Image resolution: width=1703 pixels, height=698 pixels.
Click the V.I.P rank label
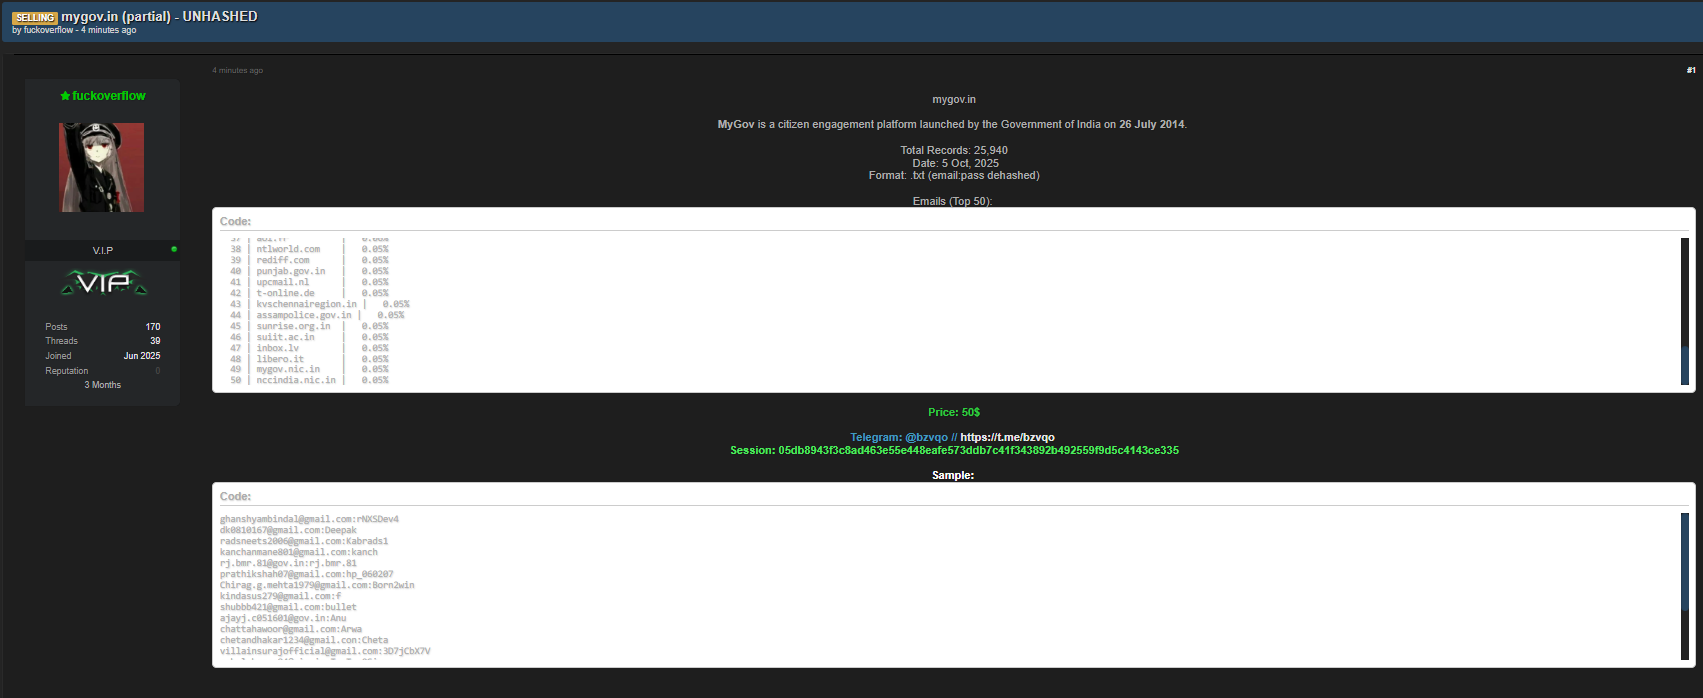point(103,250)
